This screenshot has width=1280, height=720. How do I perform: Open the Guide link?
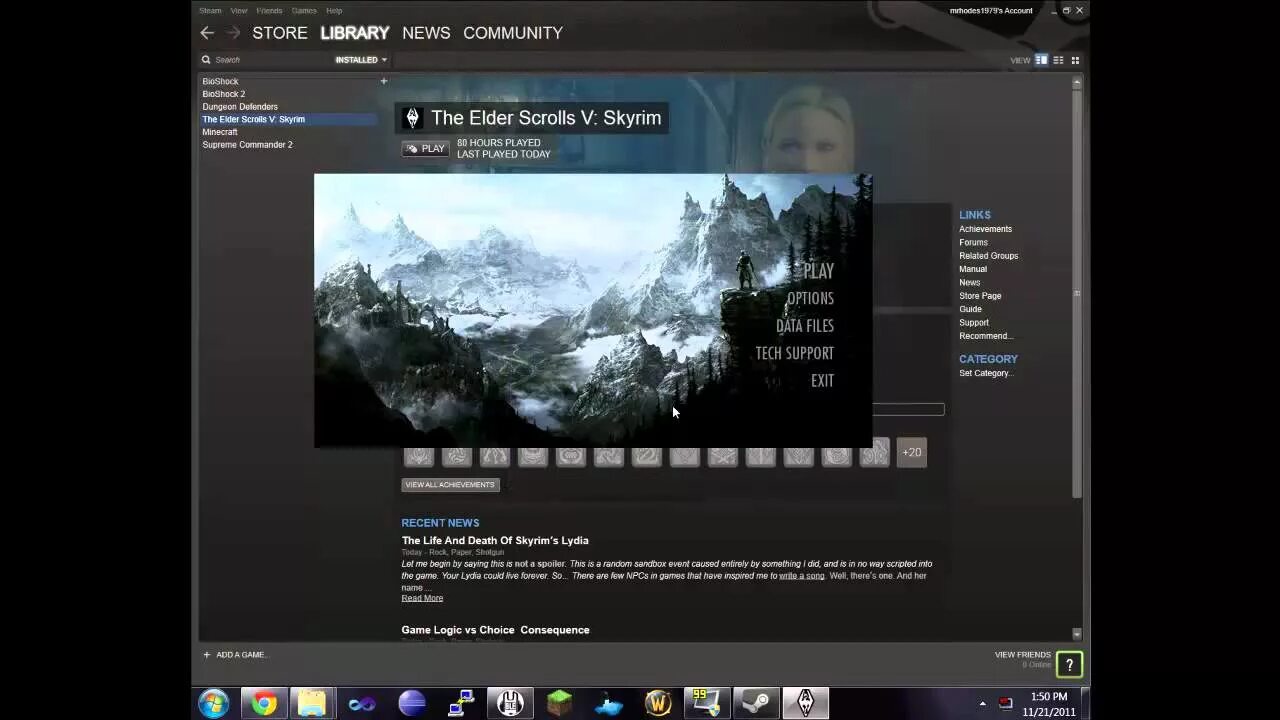pos(970,309)
